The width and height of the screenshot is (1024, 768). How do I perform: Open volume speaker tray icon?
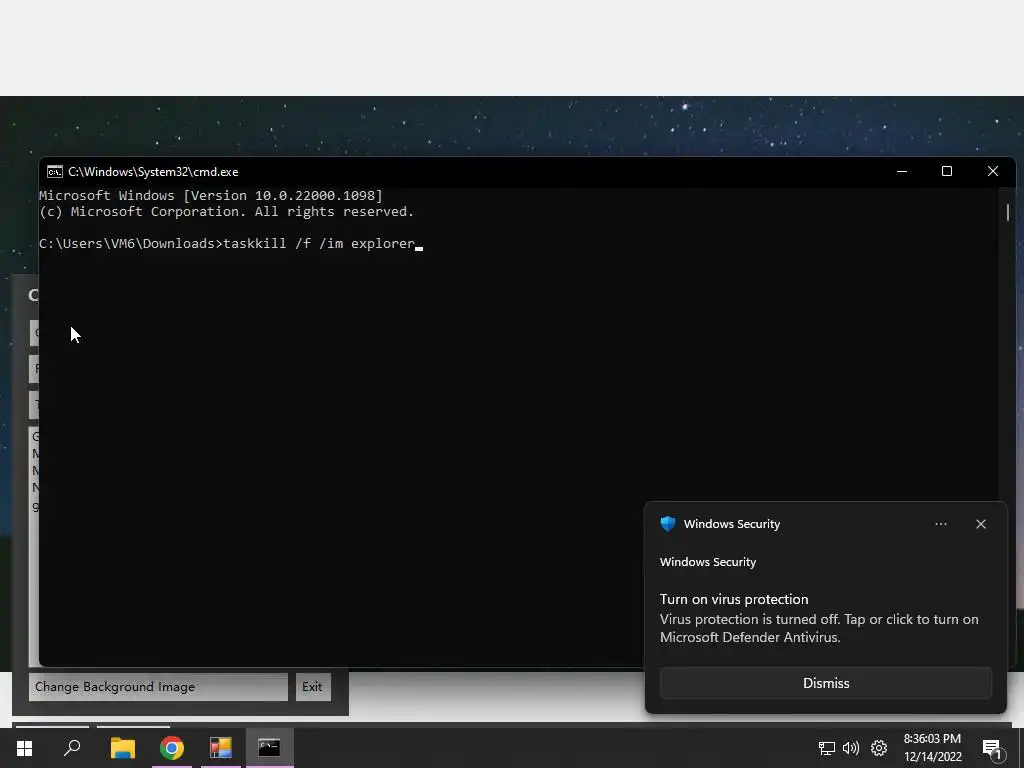(850, 748)
